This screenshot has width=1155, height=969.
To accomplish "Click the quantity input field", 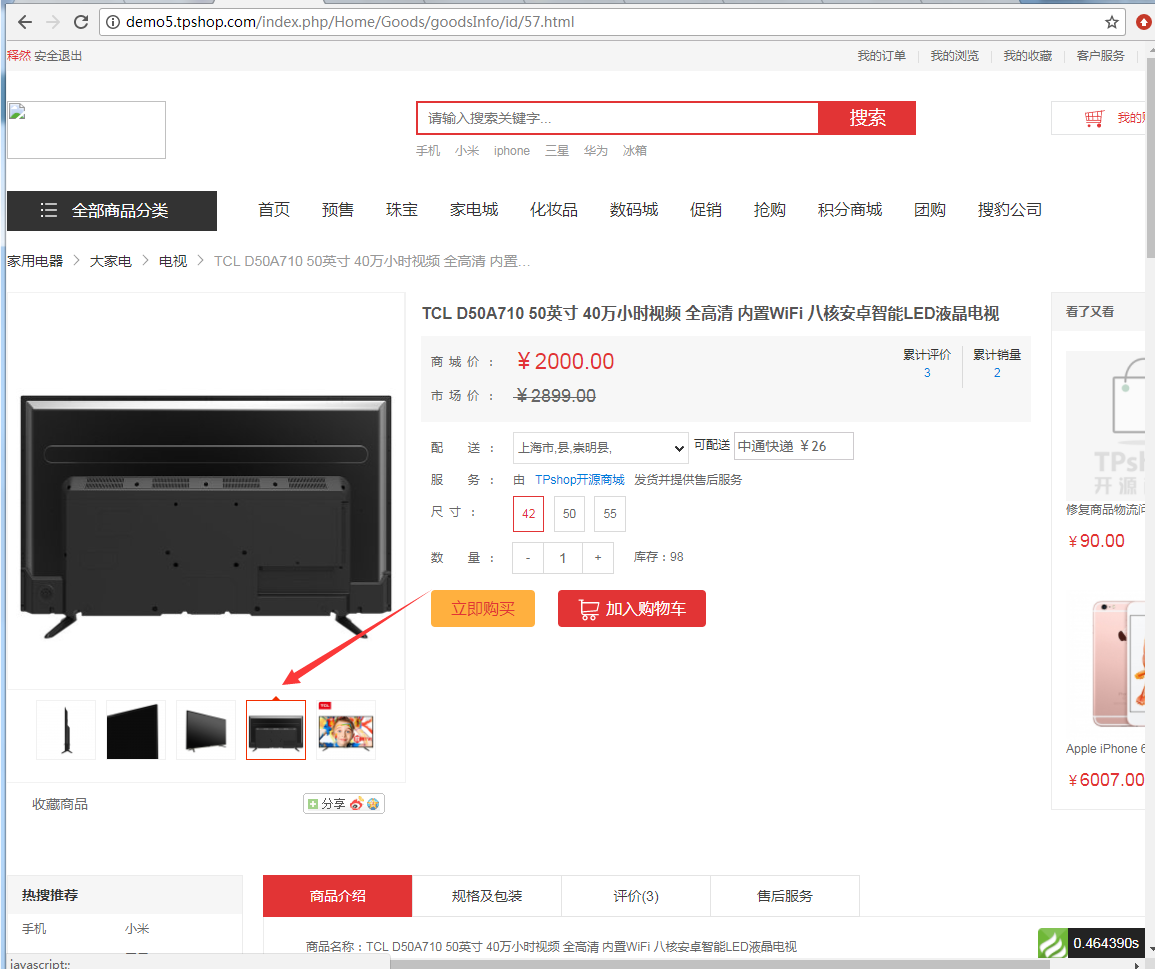I will pos(563,558).
